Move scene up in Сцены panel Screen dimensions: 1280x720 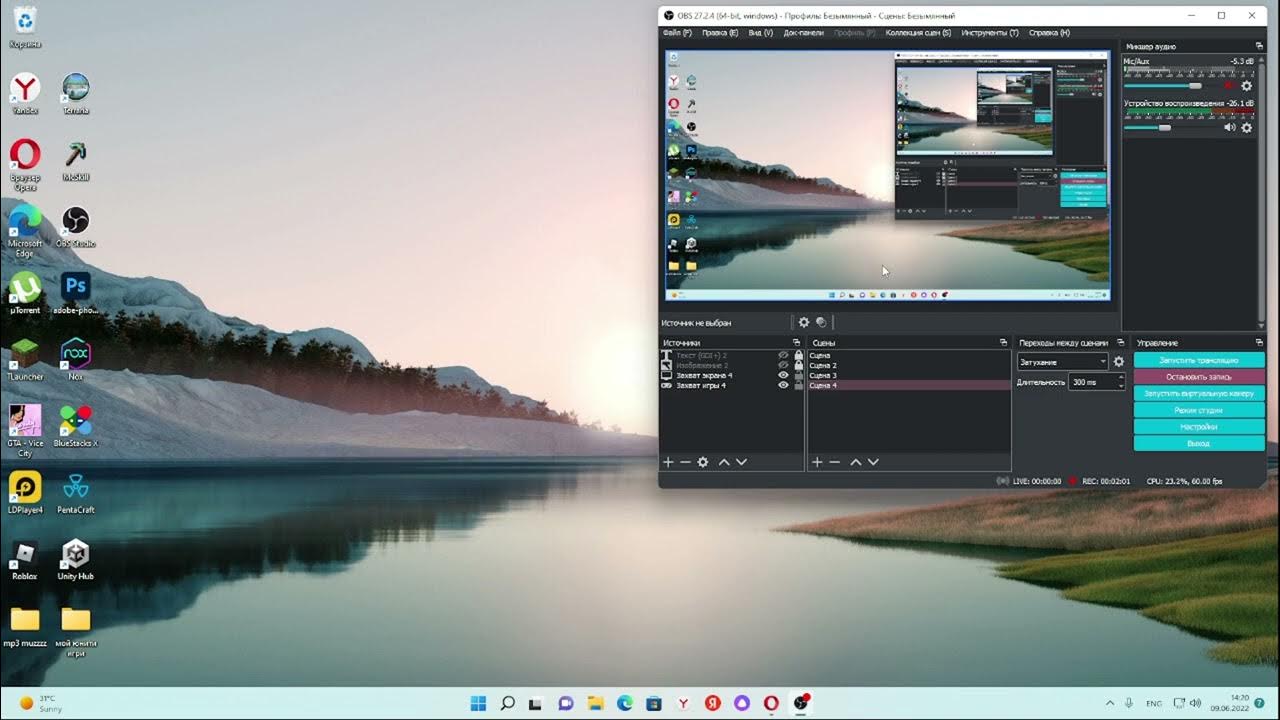[855, 462]
